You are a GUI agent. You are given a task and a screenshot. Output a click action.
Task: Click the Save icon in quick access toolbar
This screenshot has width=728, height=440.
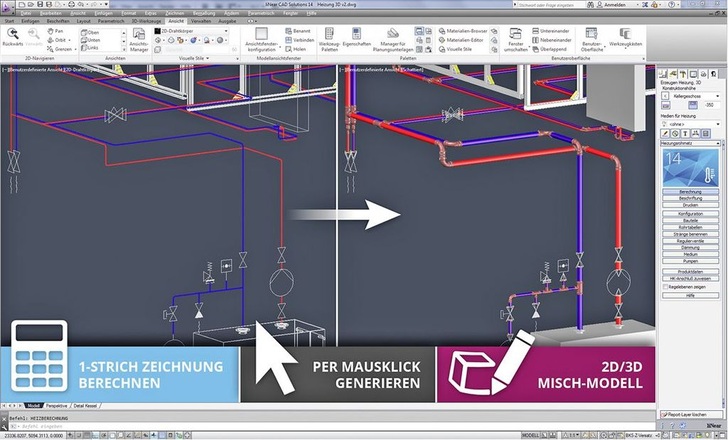pos(40,4)
